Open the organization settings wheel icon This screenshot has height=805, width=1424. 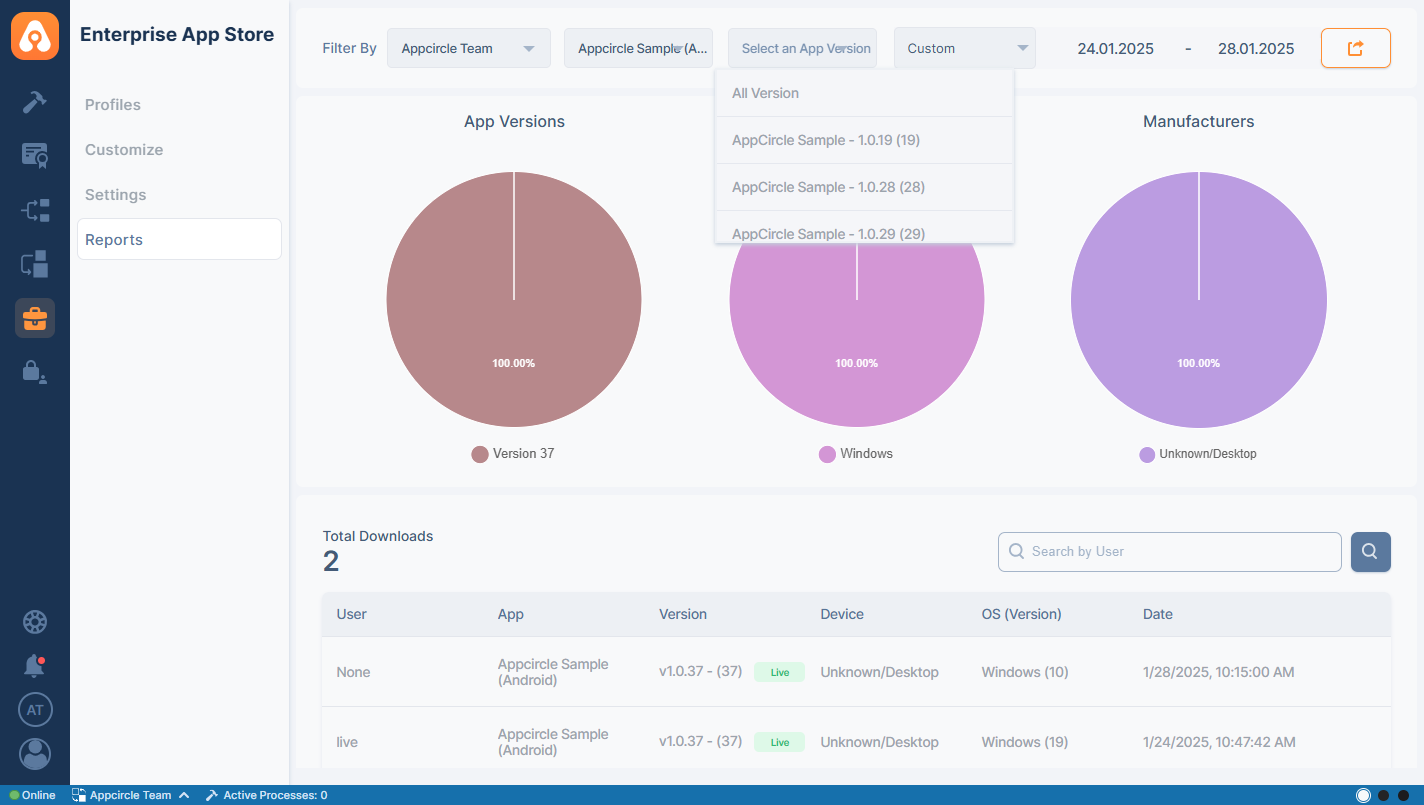click(x=35, y=621)
